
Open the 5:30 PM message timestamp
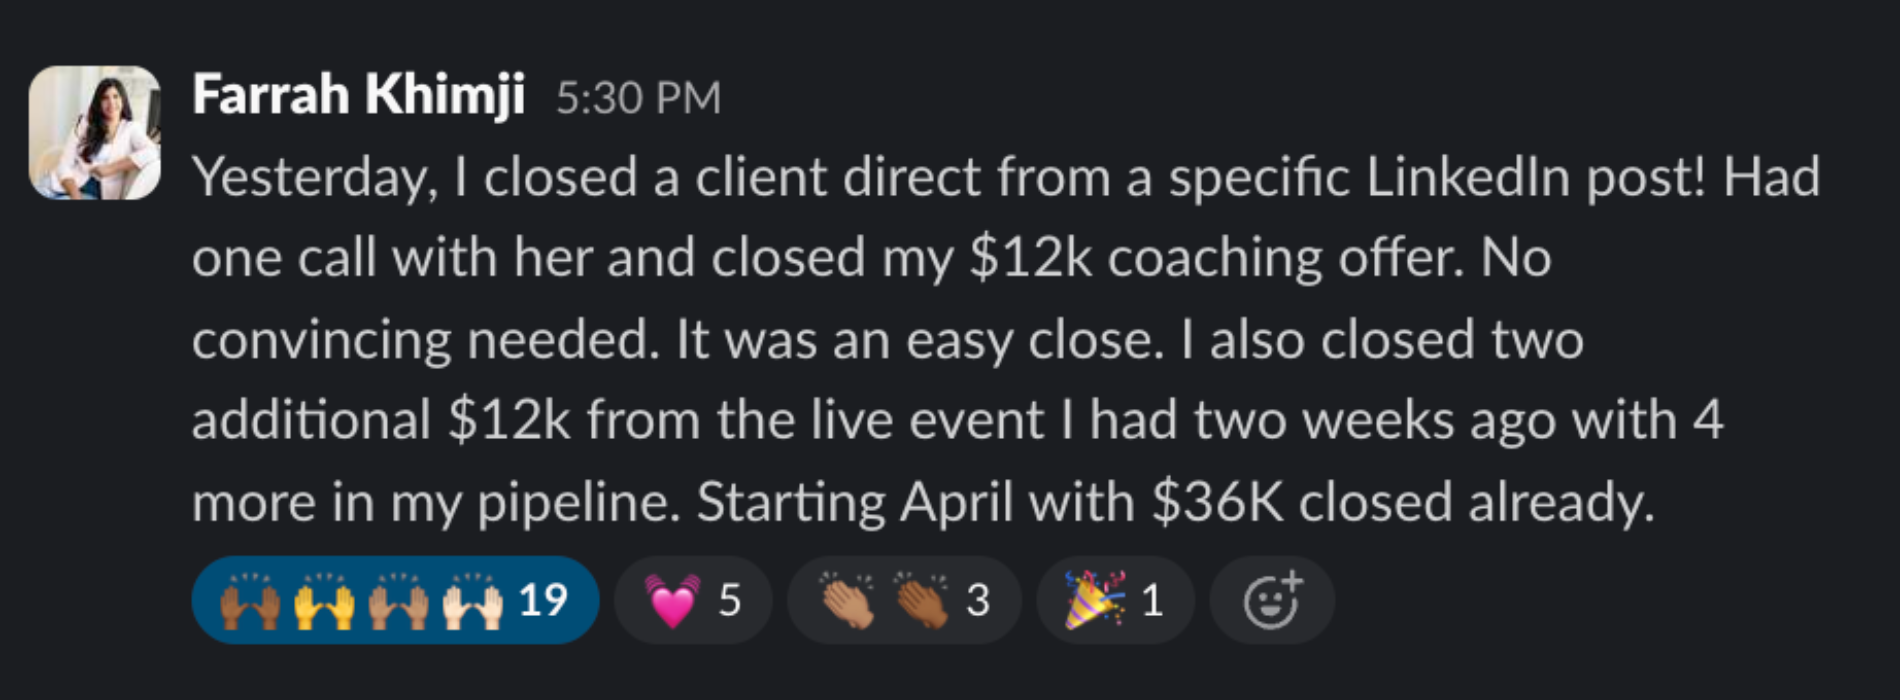click(x=638, y=98)
